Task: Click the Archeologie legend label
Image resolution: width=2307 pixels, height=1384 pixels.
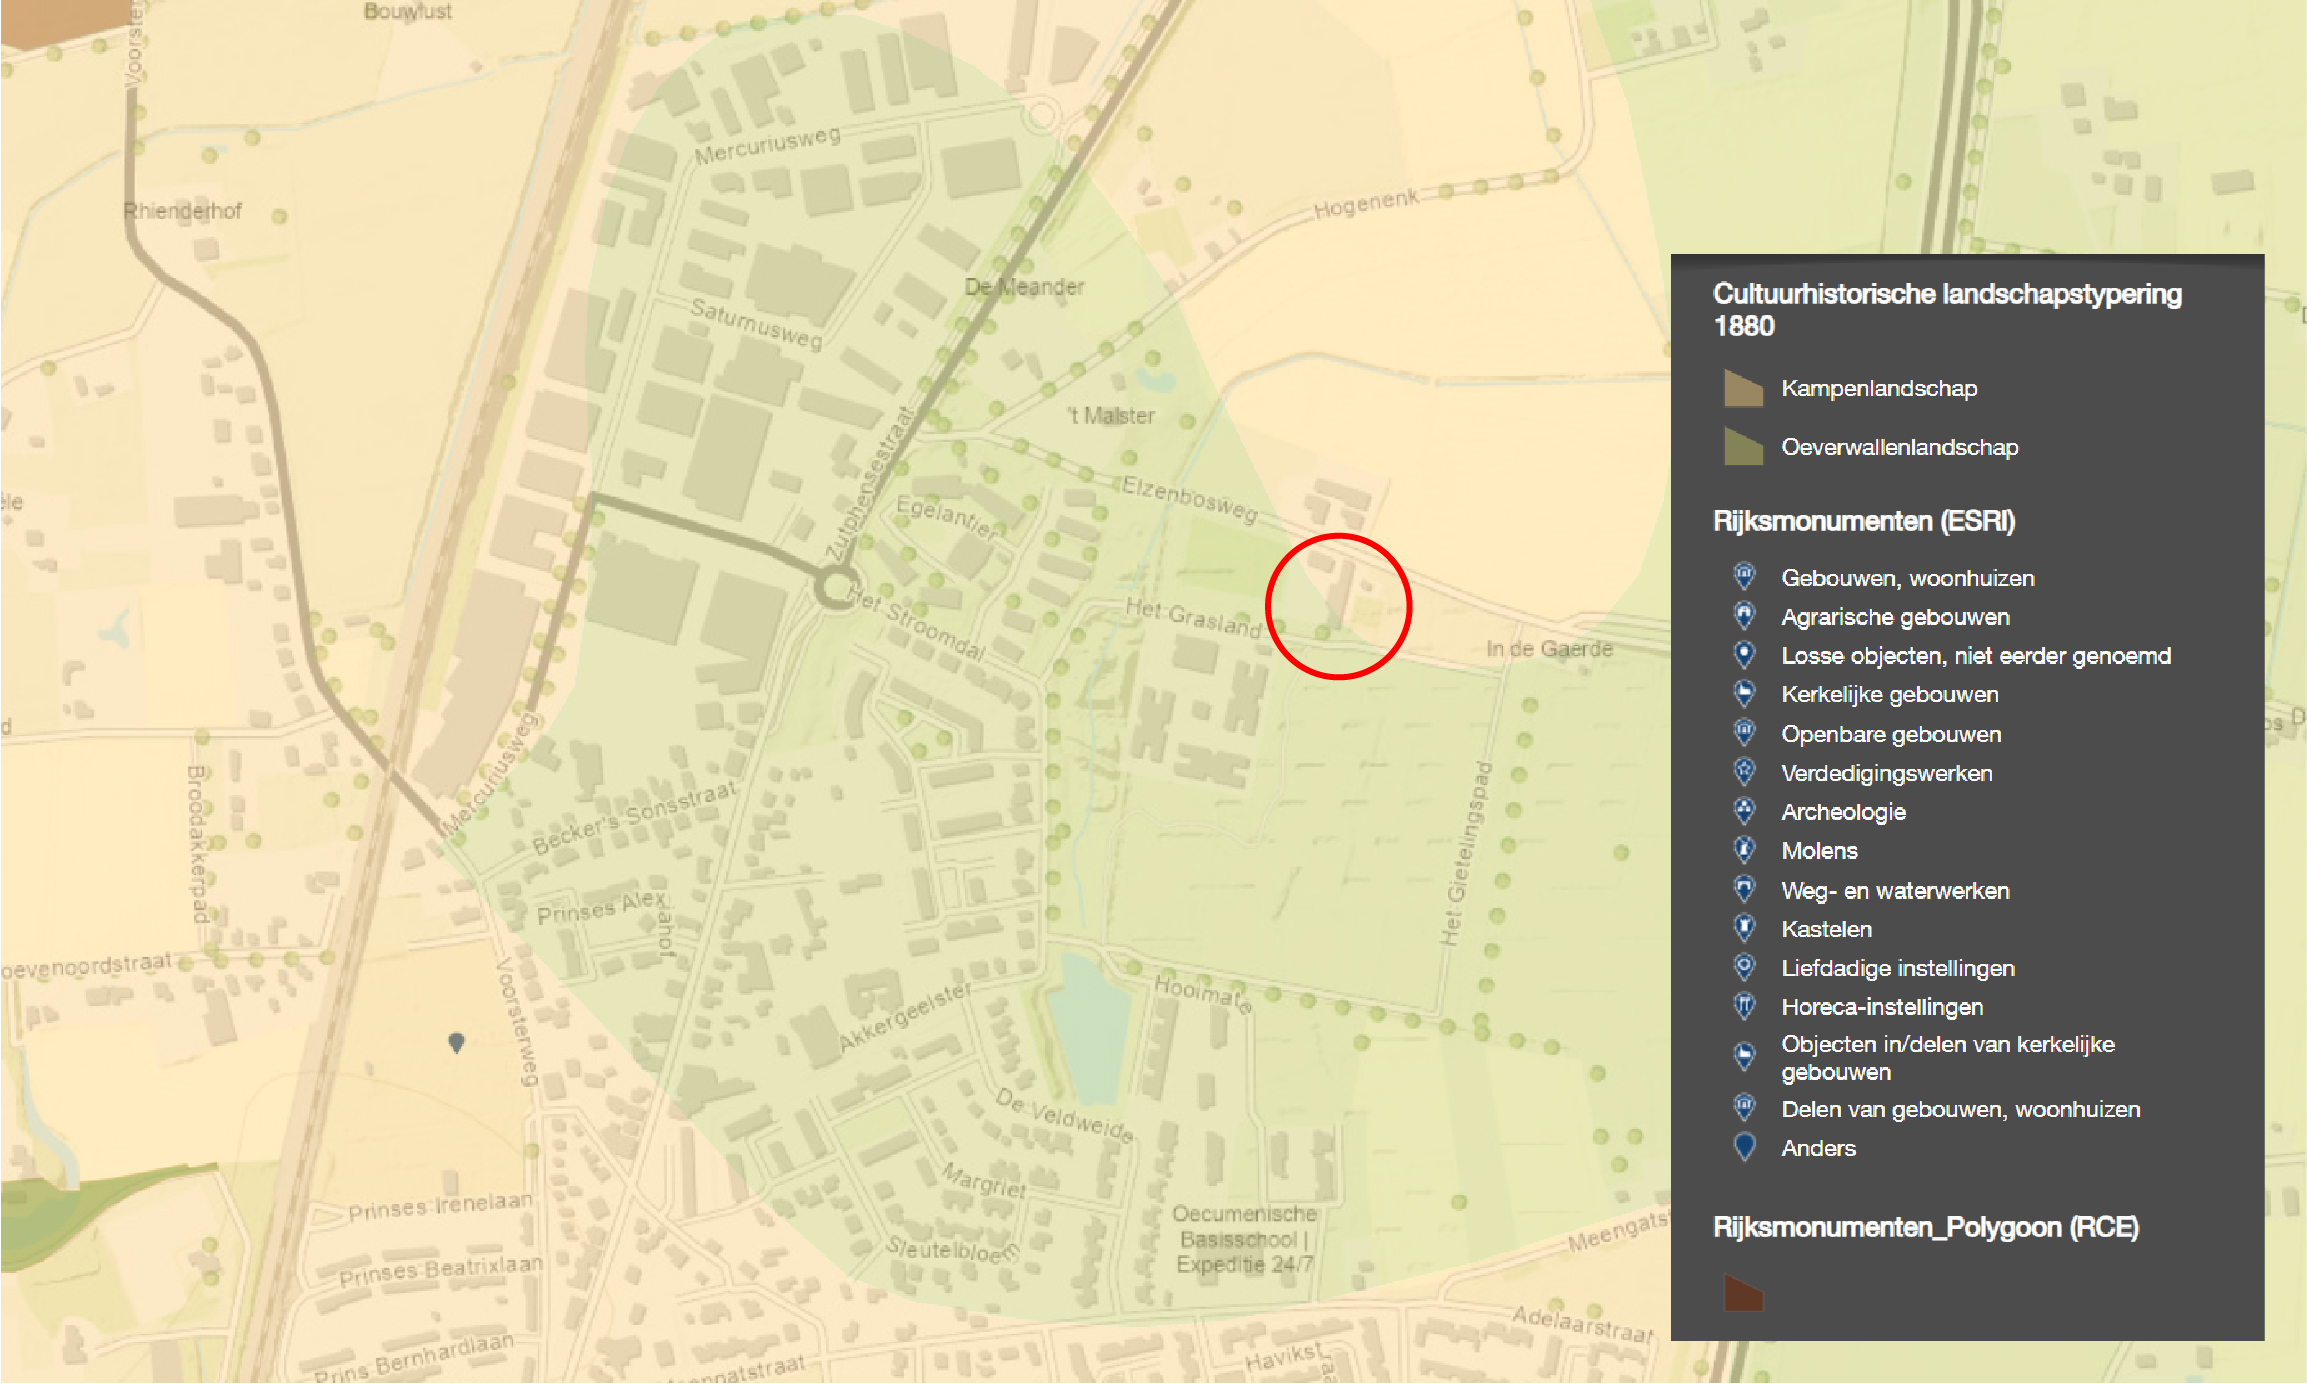Action: click(x=1843, y=812)
